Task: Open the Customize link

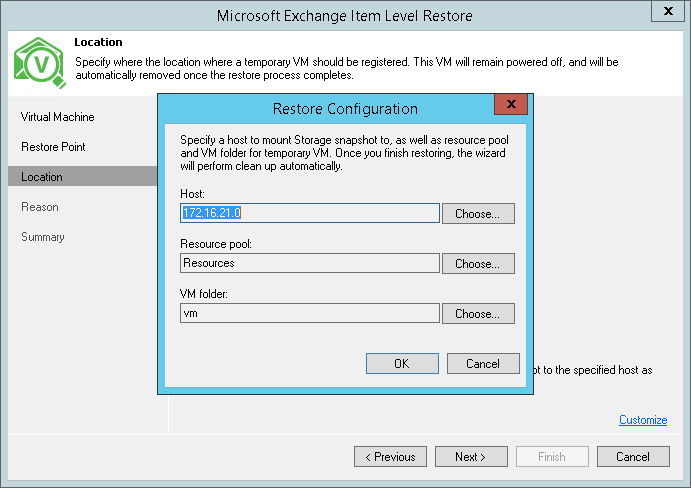Action: pyautogui.click(x=643, y=420)
